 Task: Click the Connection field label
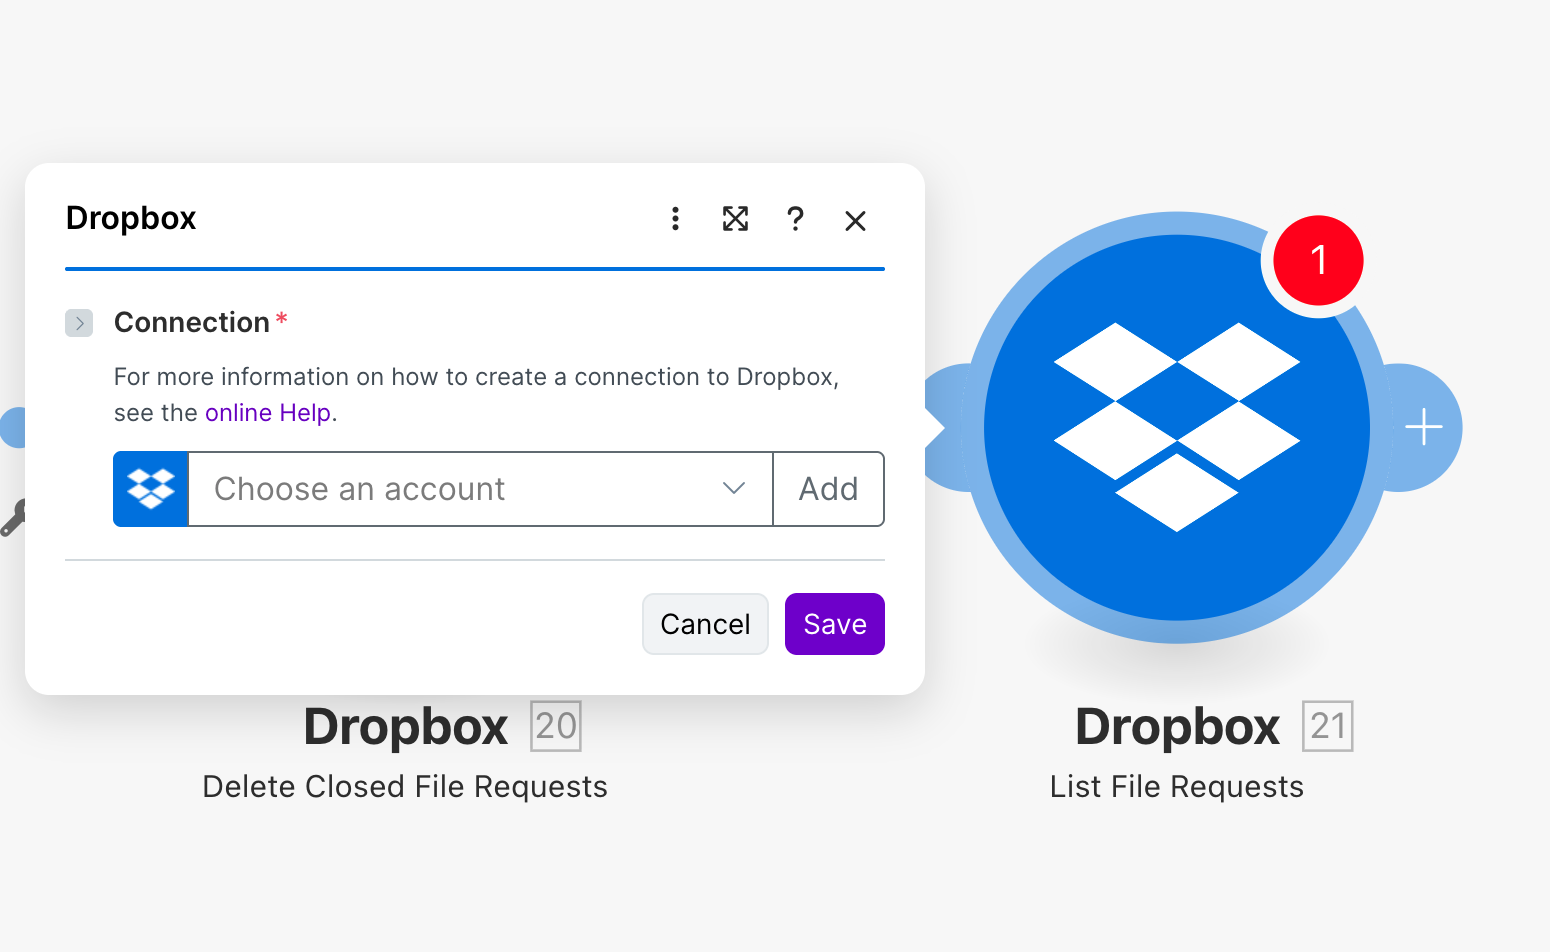[x=192, y=322]
